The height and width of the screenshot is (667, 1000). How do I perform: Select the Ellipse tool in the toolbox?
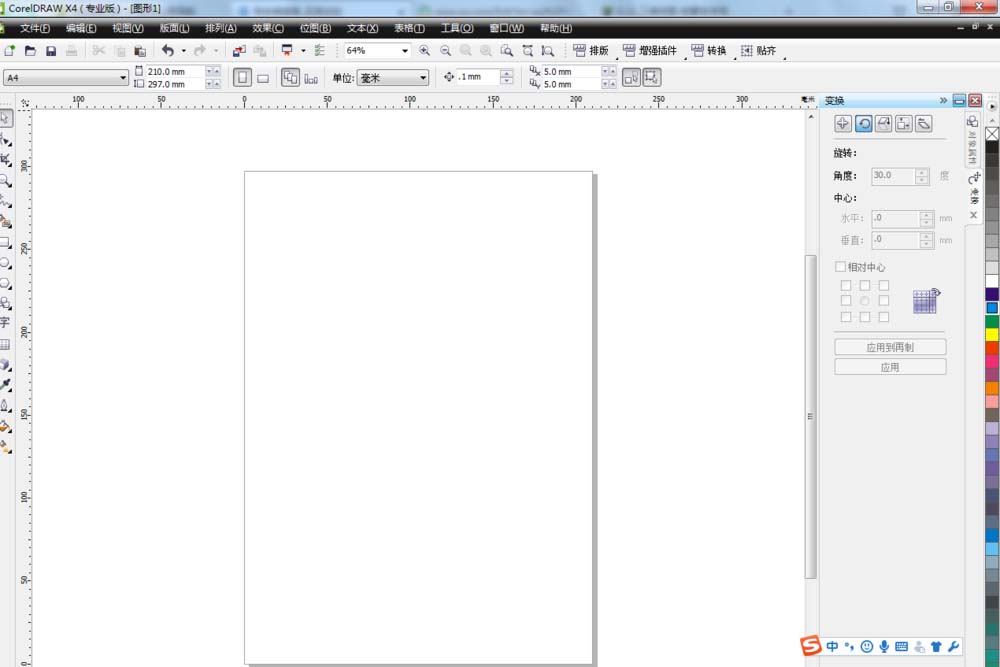5,263
